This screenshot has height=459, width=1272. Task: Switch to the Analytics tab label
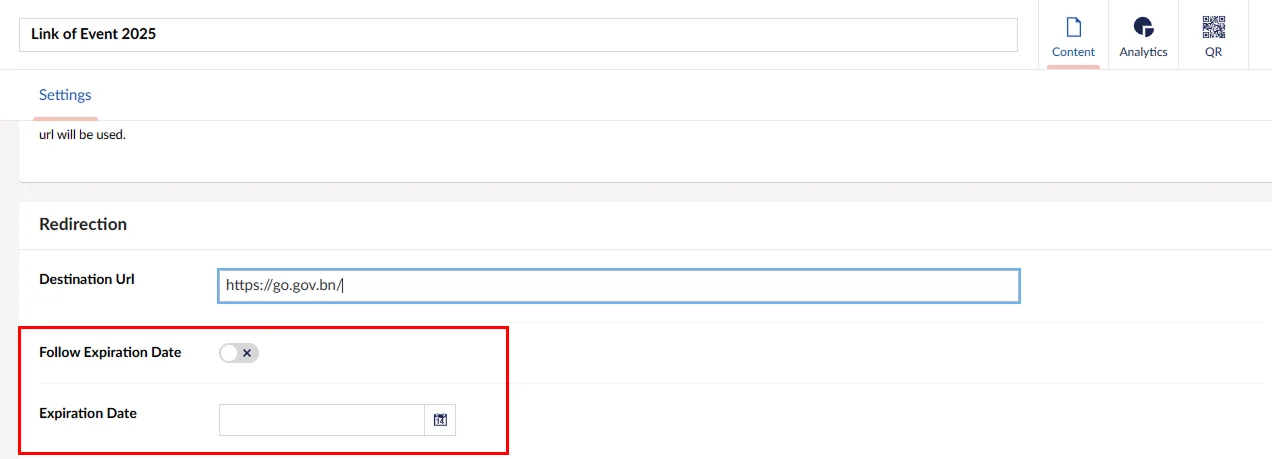(1143, 52)
